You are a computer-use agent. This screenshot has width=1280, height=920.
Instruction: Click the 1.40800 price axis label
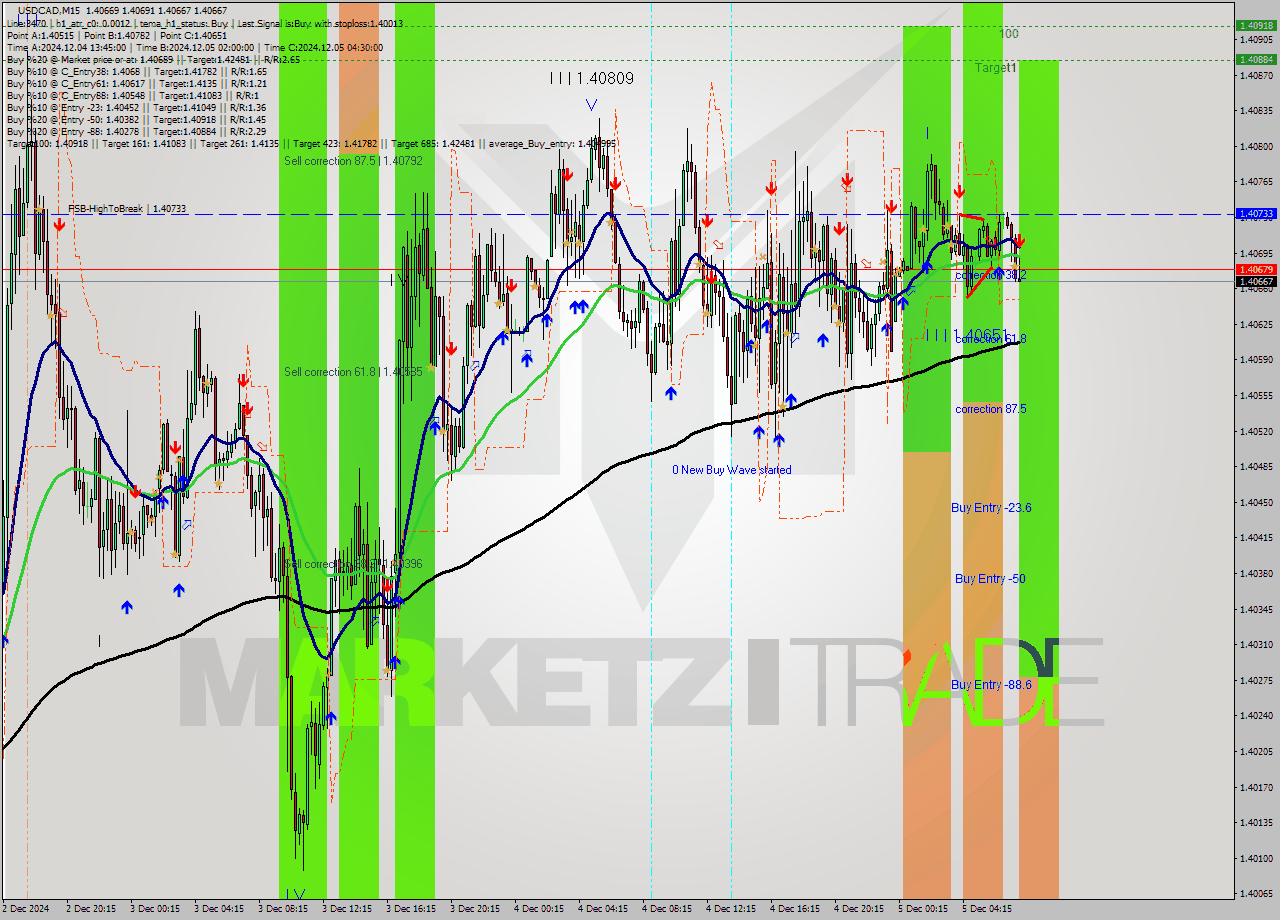click(1255, 146)
